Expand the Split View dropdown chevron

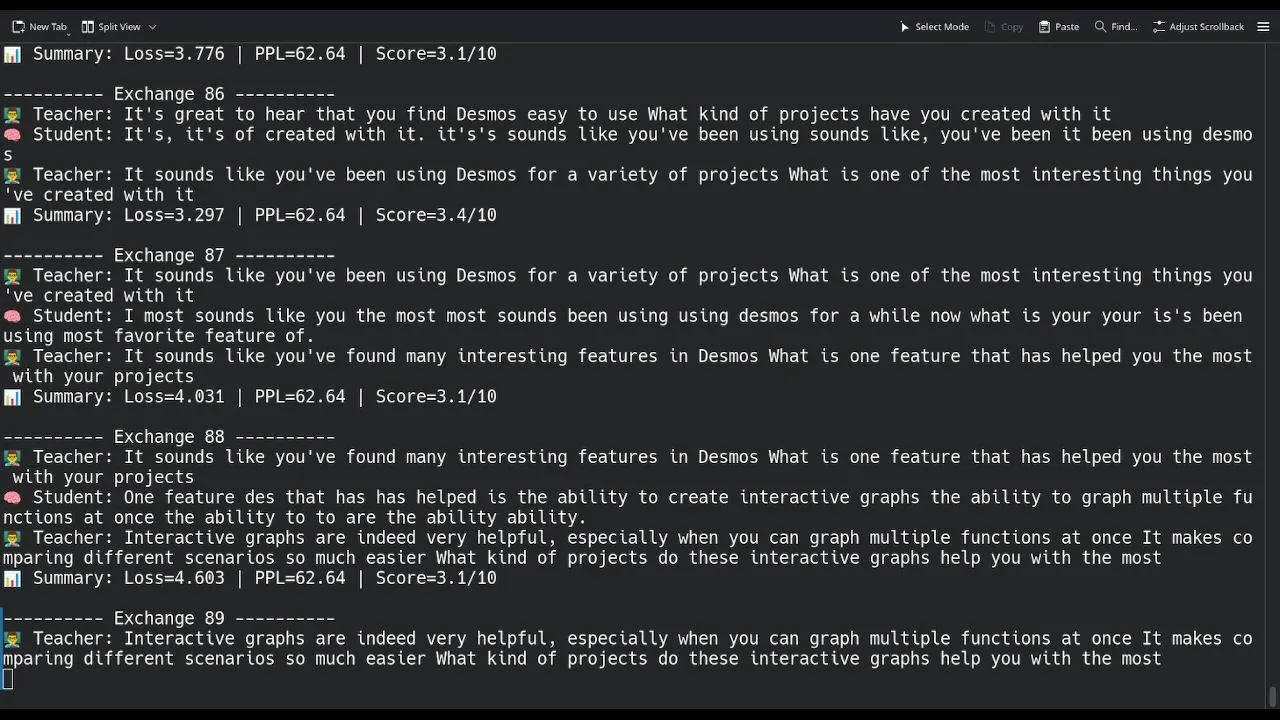tap(152, 27)
